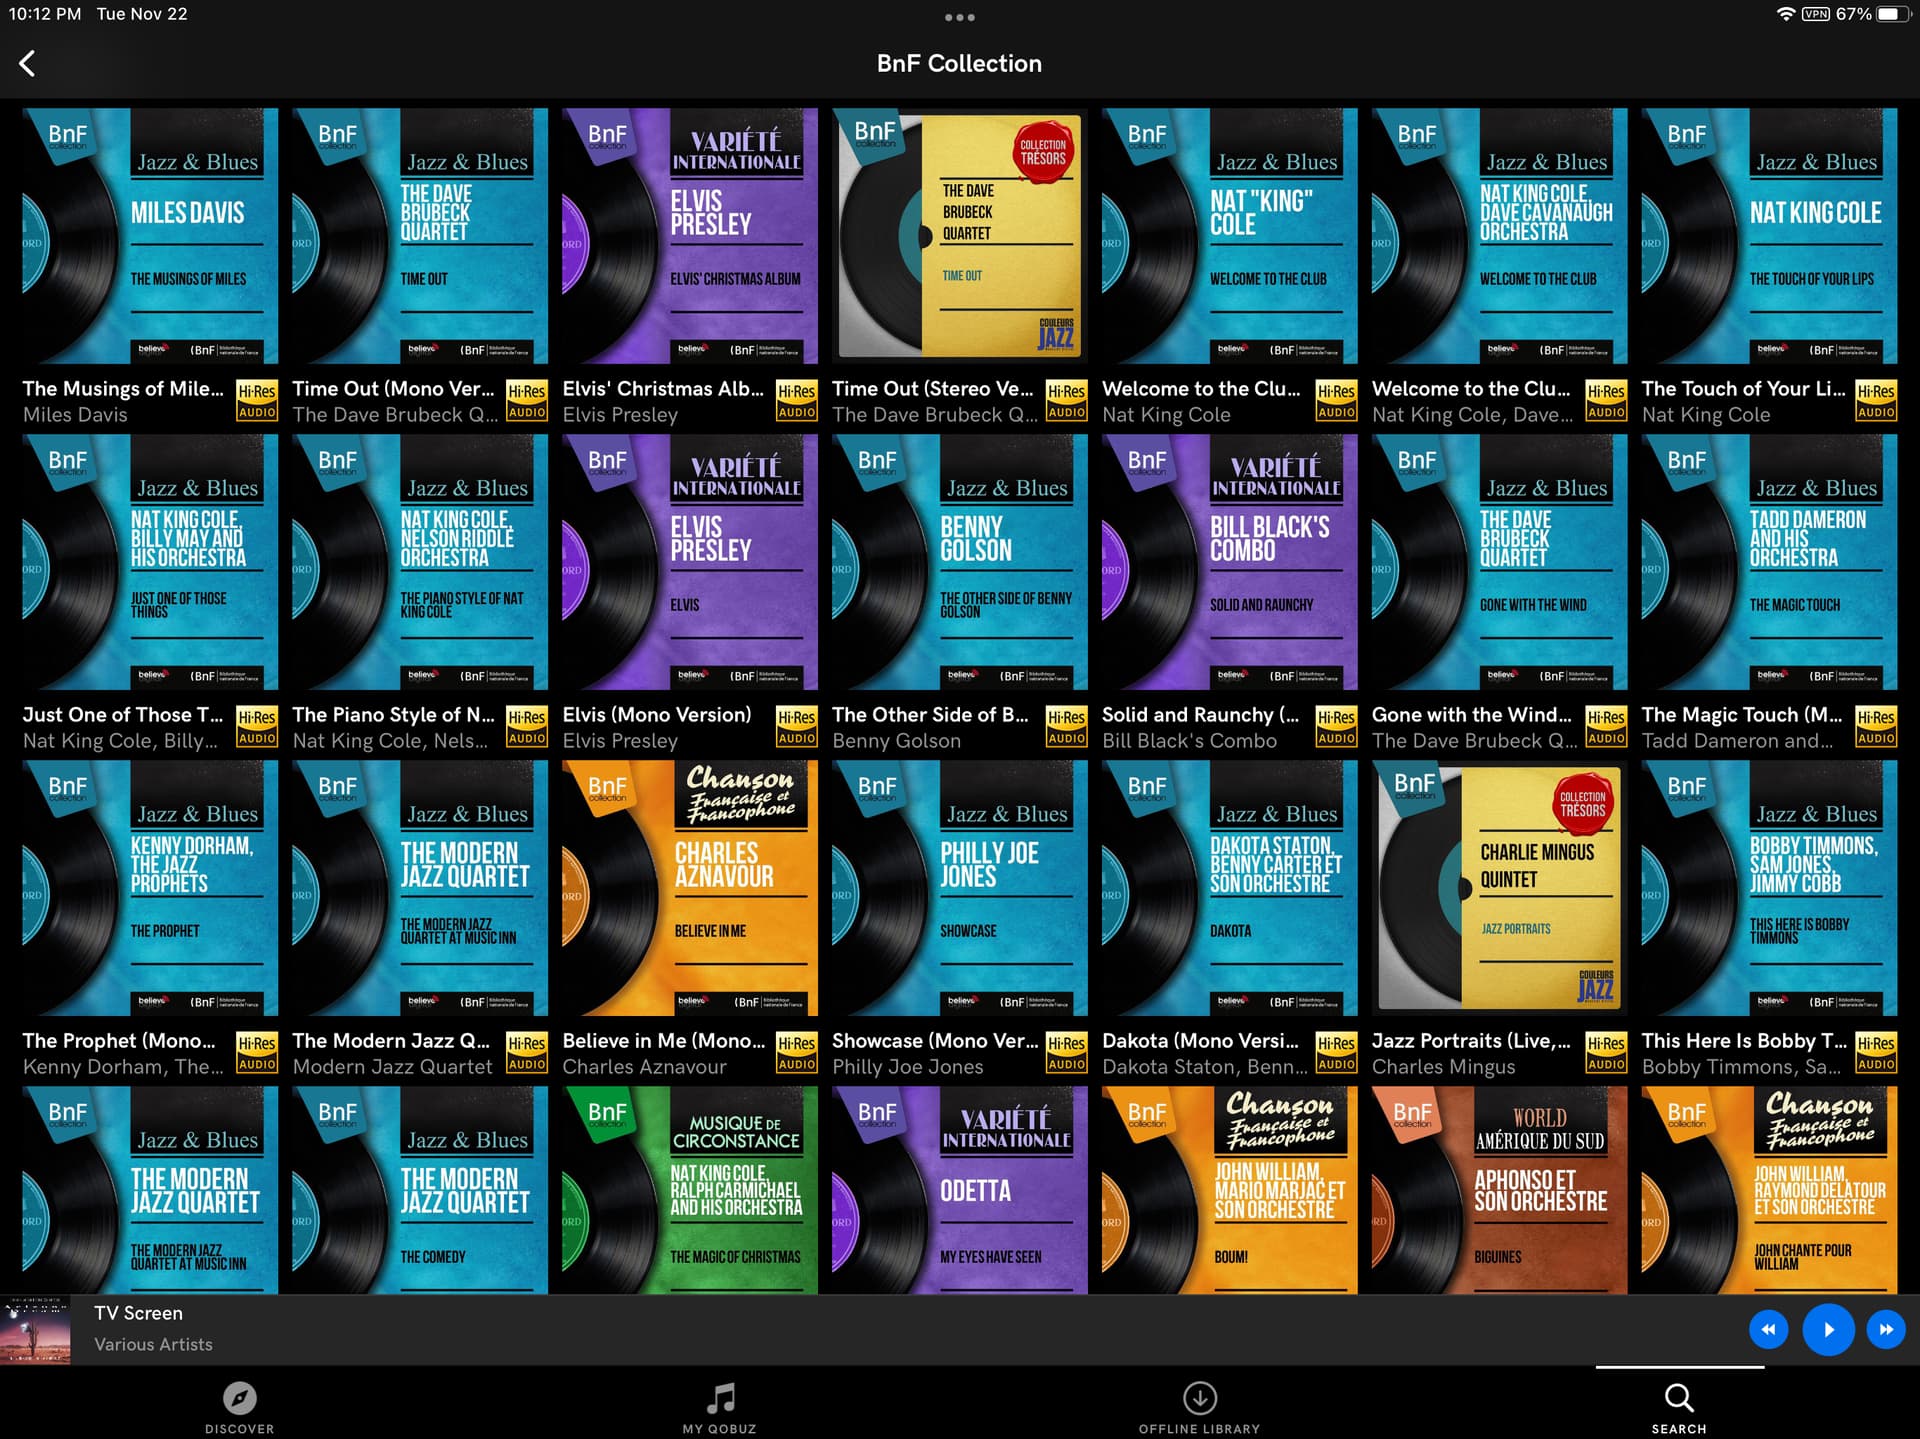The image size is (1920, 1439).
Task: Tap the Wi-Fi status icon
Action: 1785,14
